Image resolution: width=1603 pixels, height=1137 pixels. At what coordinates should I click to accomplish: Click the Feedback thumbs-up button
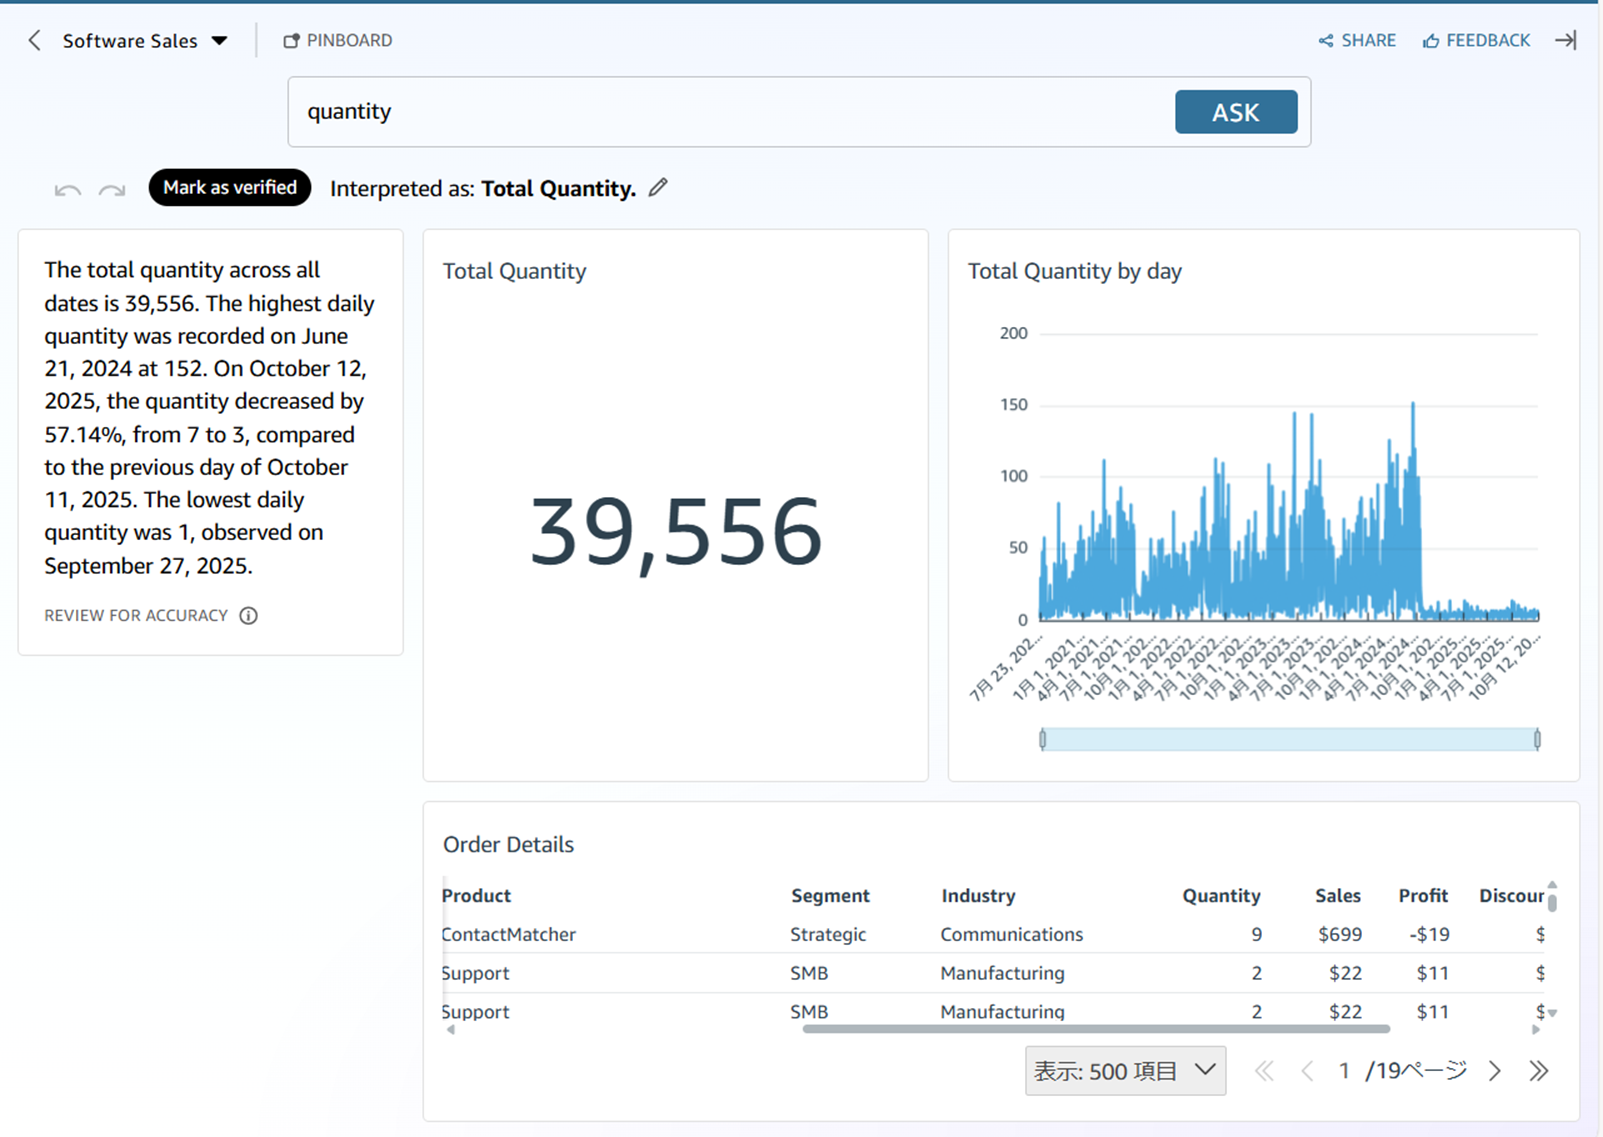[x=1477, y=40]
